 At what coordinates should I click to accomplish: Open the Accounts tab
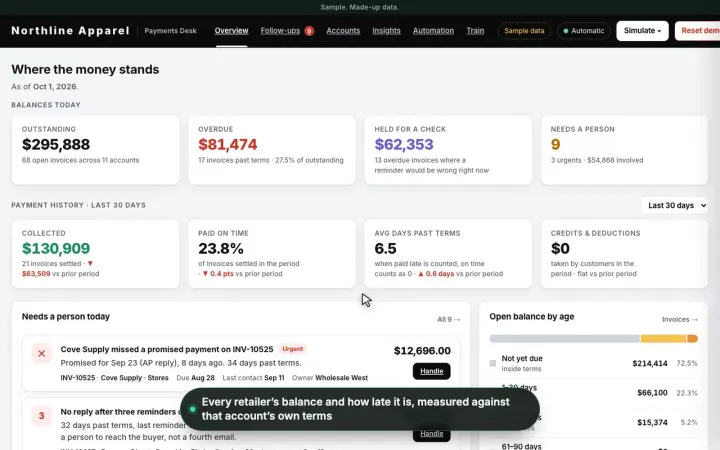click(x=343, y=31)
